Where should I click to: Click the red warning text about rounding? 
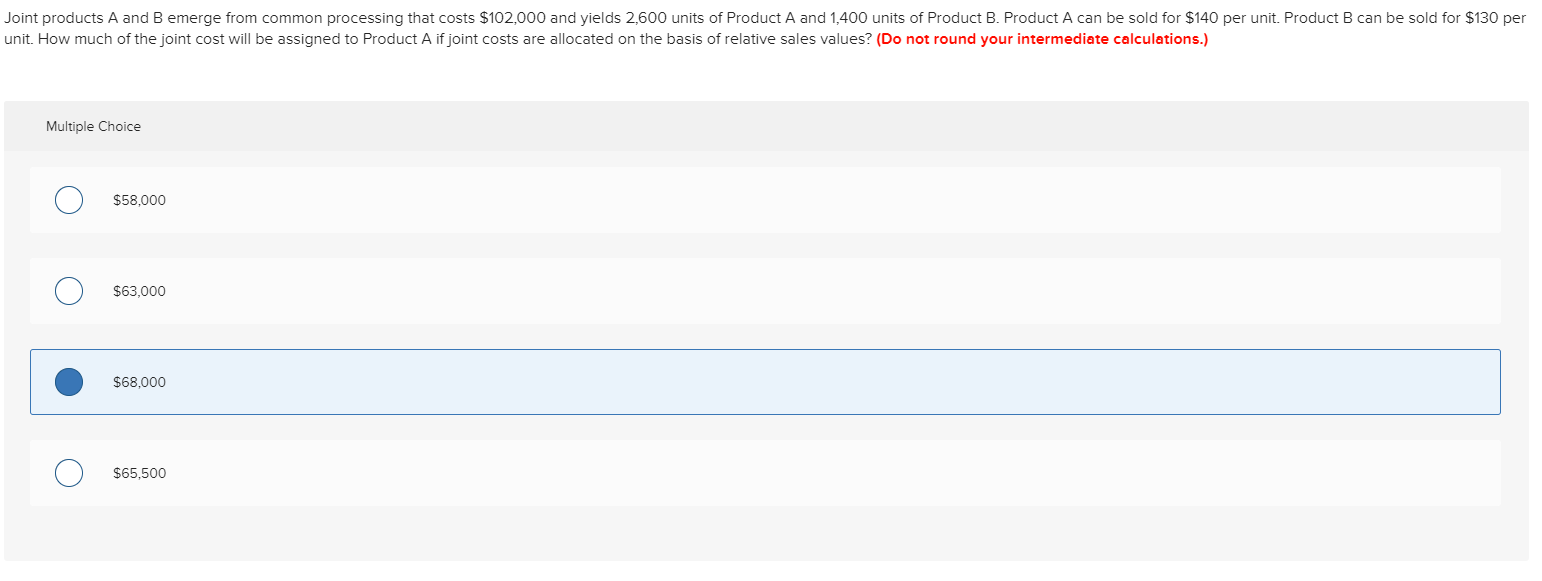pos(1040,38)
